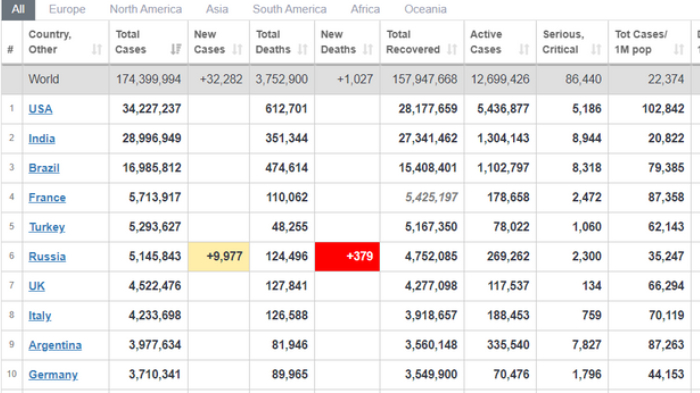Click UK serious critical value 134
This screenshot has width=700, height=393.
(x=592, y=285)
